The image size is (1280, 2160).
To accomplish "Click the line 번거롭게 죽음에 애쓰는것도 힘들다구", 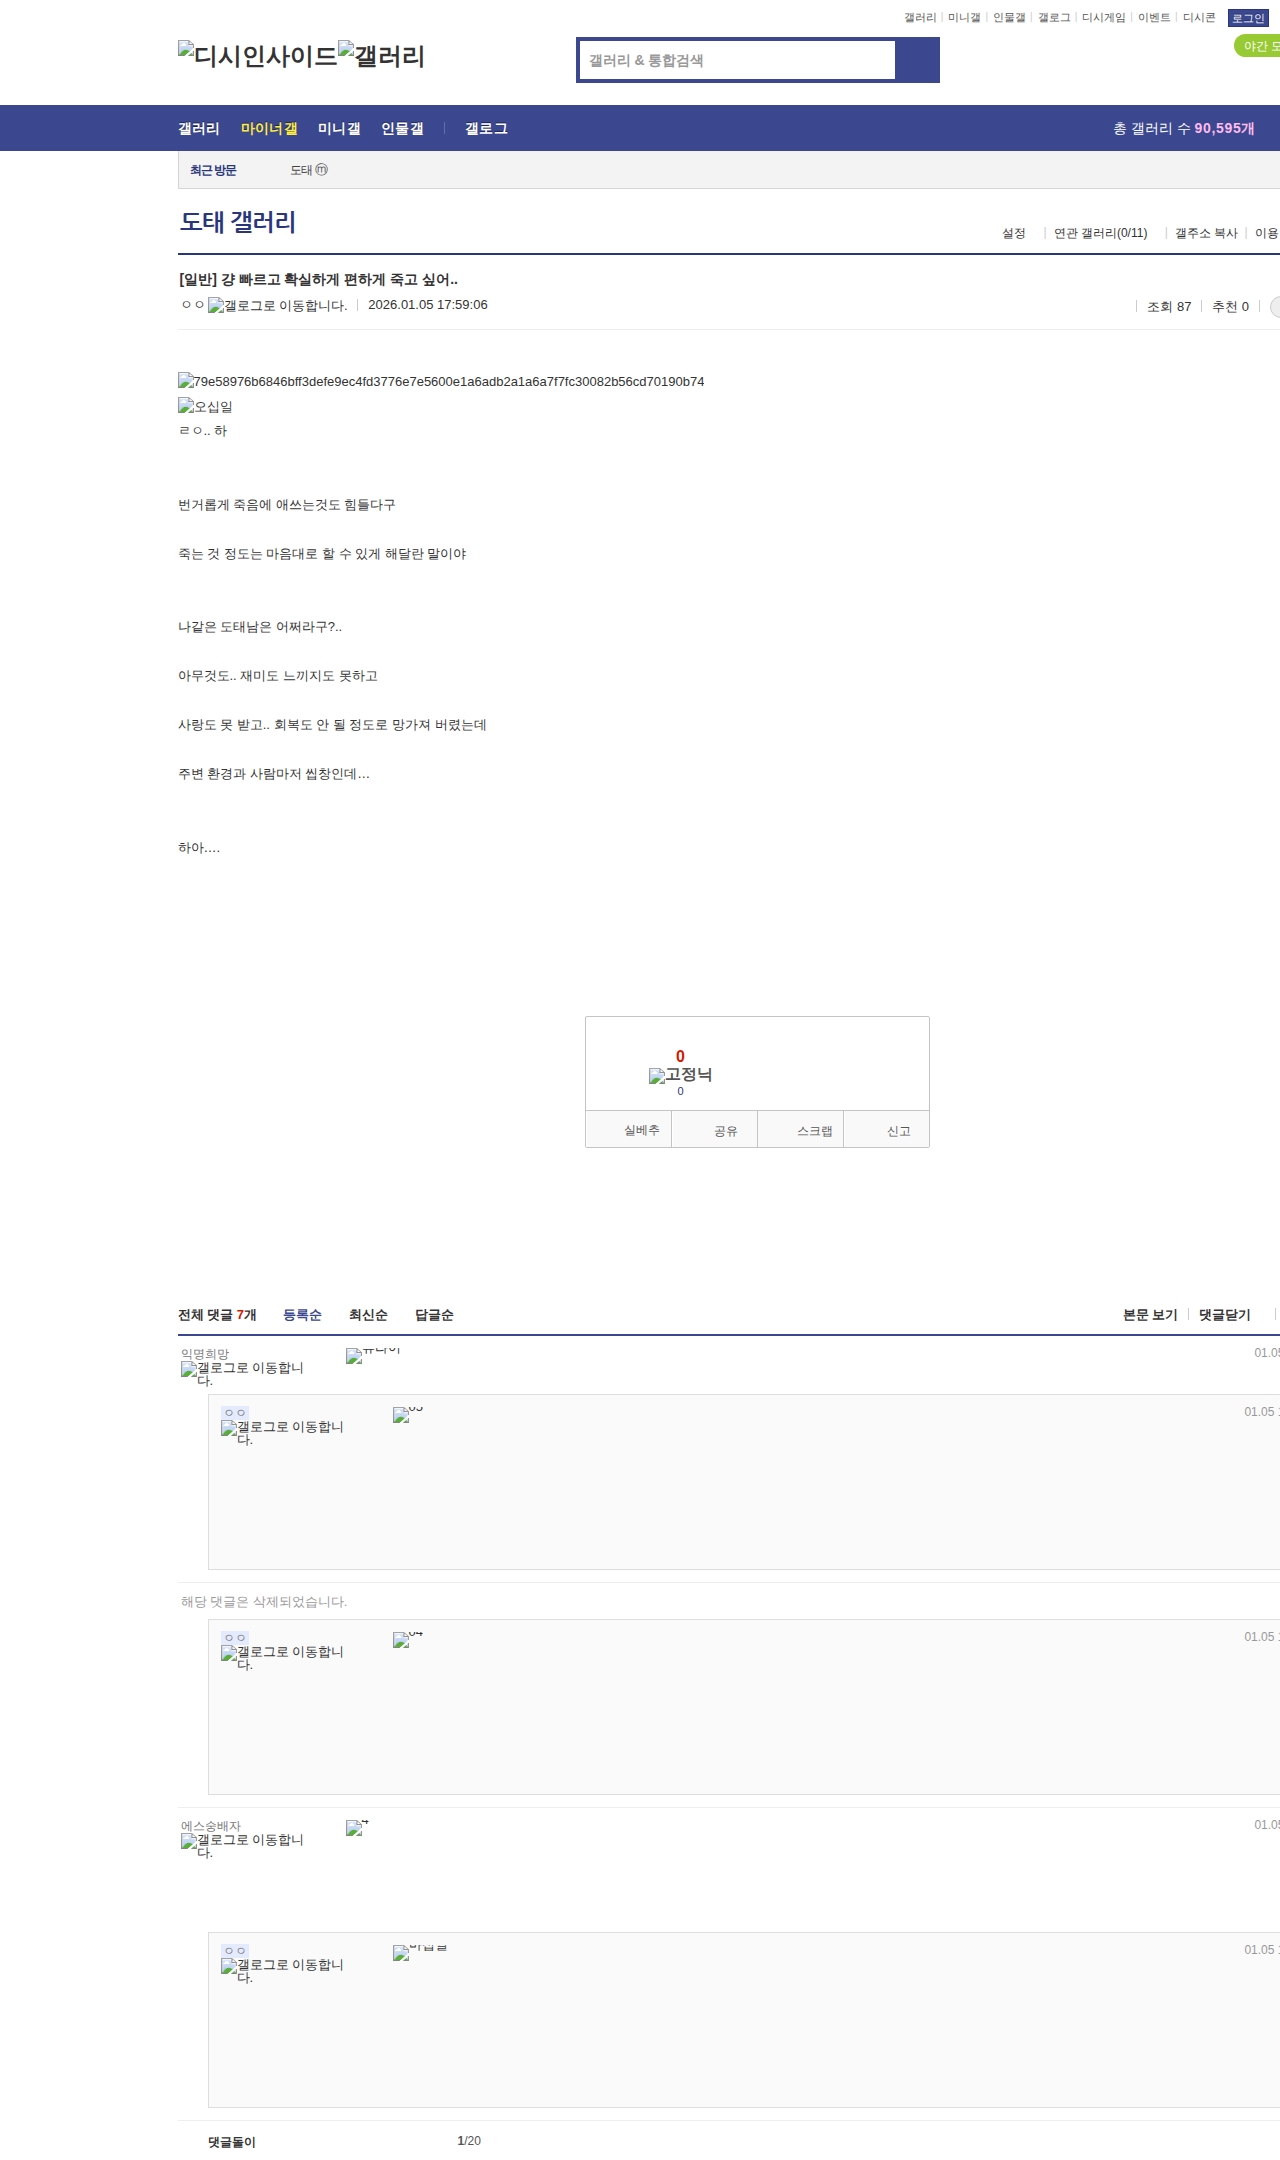I will click(287, 505).
